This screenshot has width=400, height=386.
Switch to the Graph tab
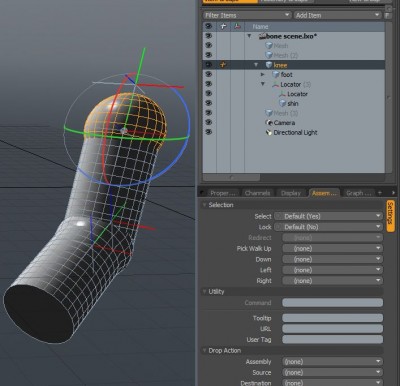pos(358,193)
